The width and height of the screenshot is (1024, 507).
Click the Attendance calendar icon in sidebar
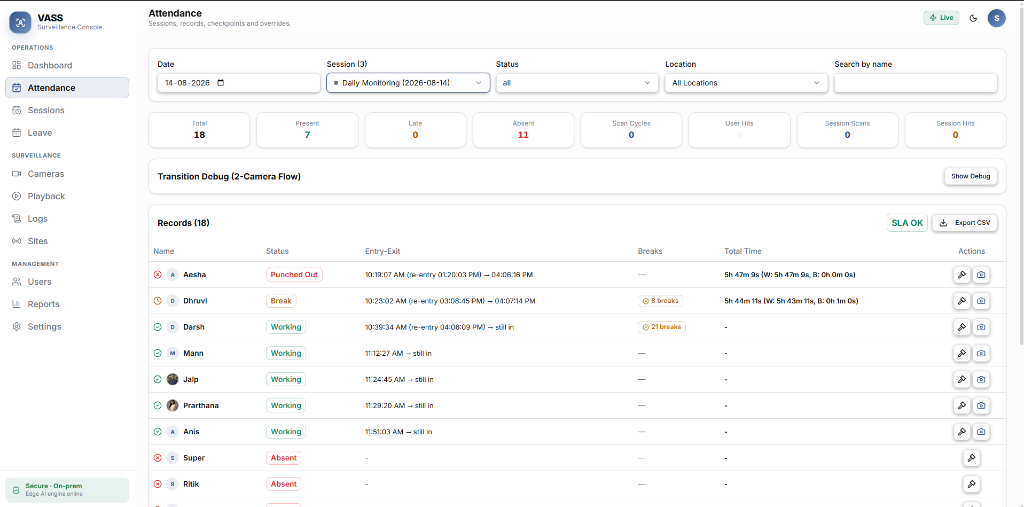click(x=17, y=88)
